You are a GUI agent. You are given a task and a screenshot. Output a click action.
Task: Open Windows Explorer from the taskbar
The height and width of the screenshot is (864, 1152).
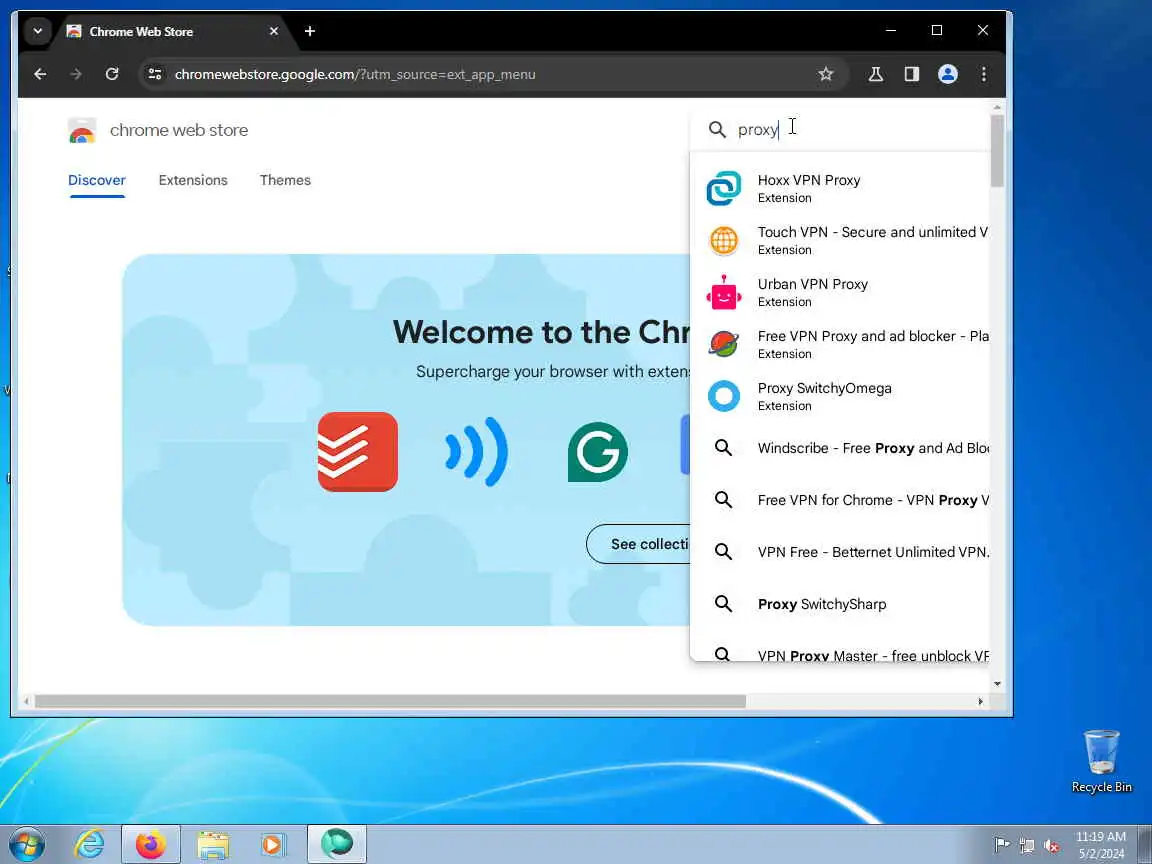point(213,845)
